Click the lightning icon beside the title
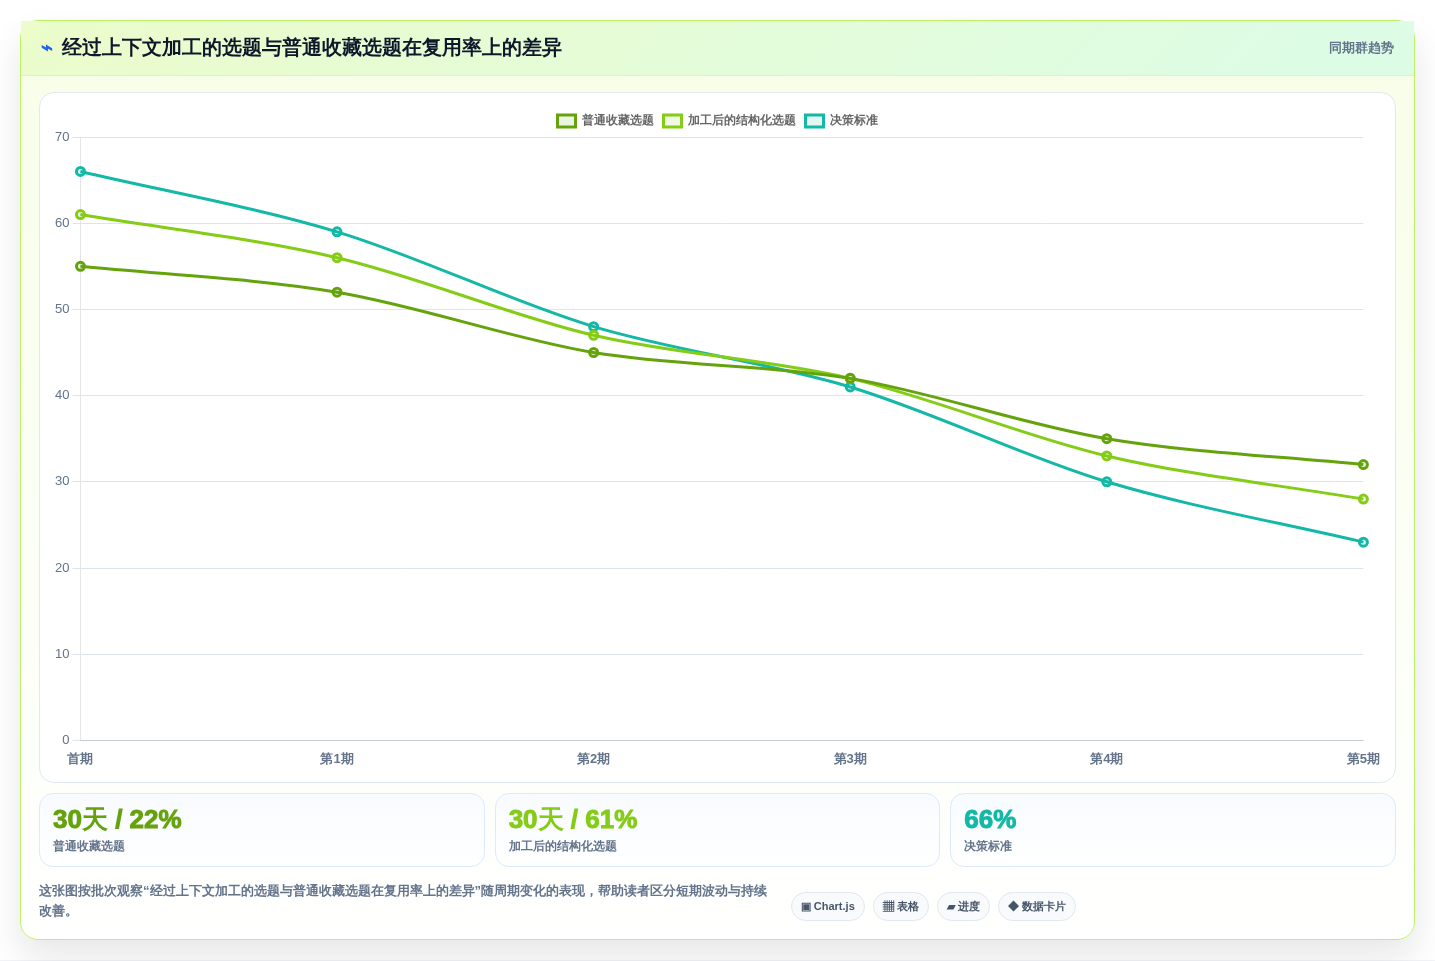Image resolution: width=1435 pixels, height=961 pixels. click(x=46, y=48)
